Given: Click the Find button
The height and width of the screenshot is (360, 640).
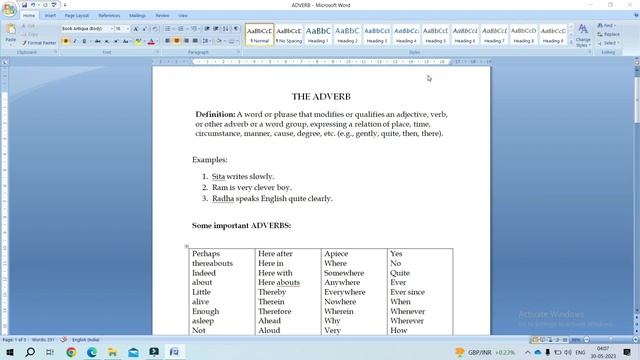Looking at the screenshot, I should [606, 25].
